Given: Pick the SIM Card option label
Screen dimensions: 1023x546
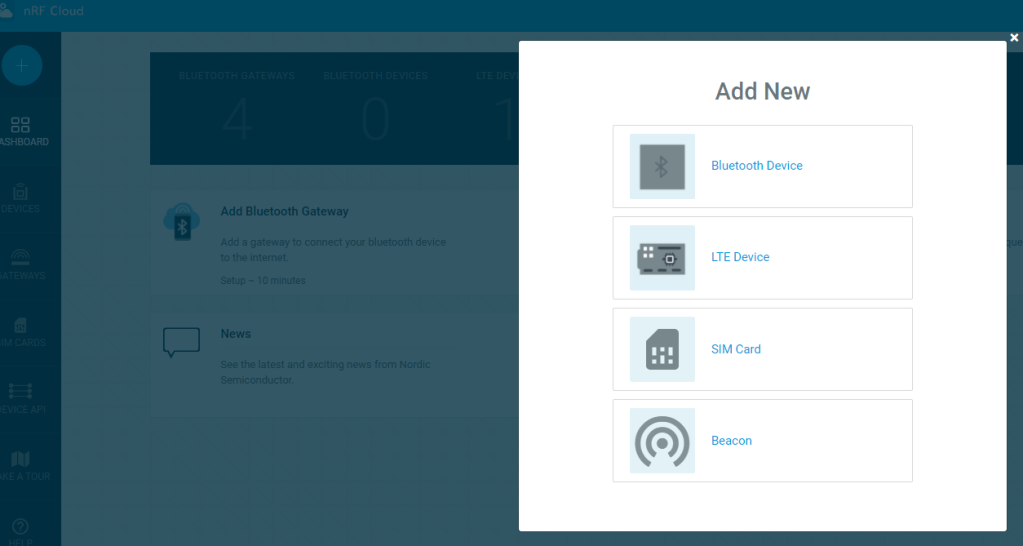Looking at the screenshot, I should (x=735, y=349).
